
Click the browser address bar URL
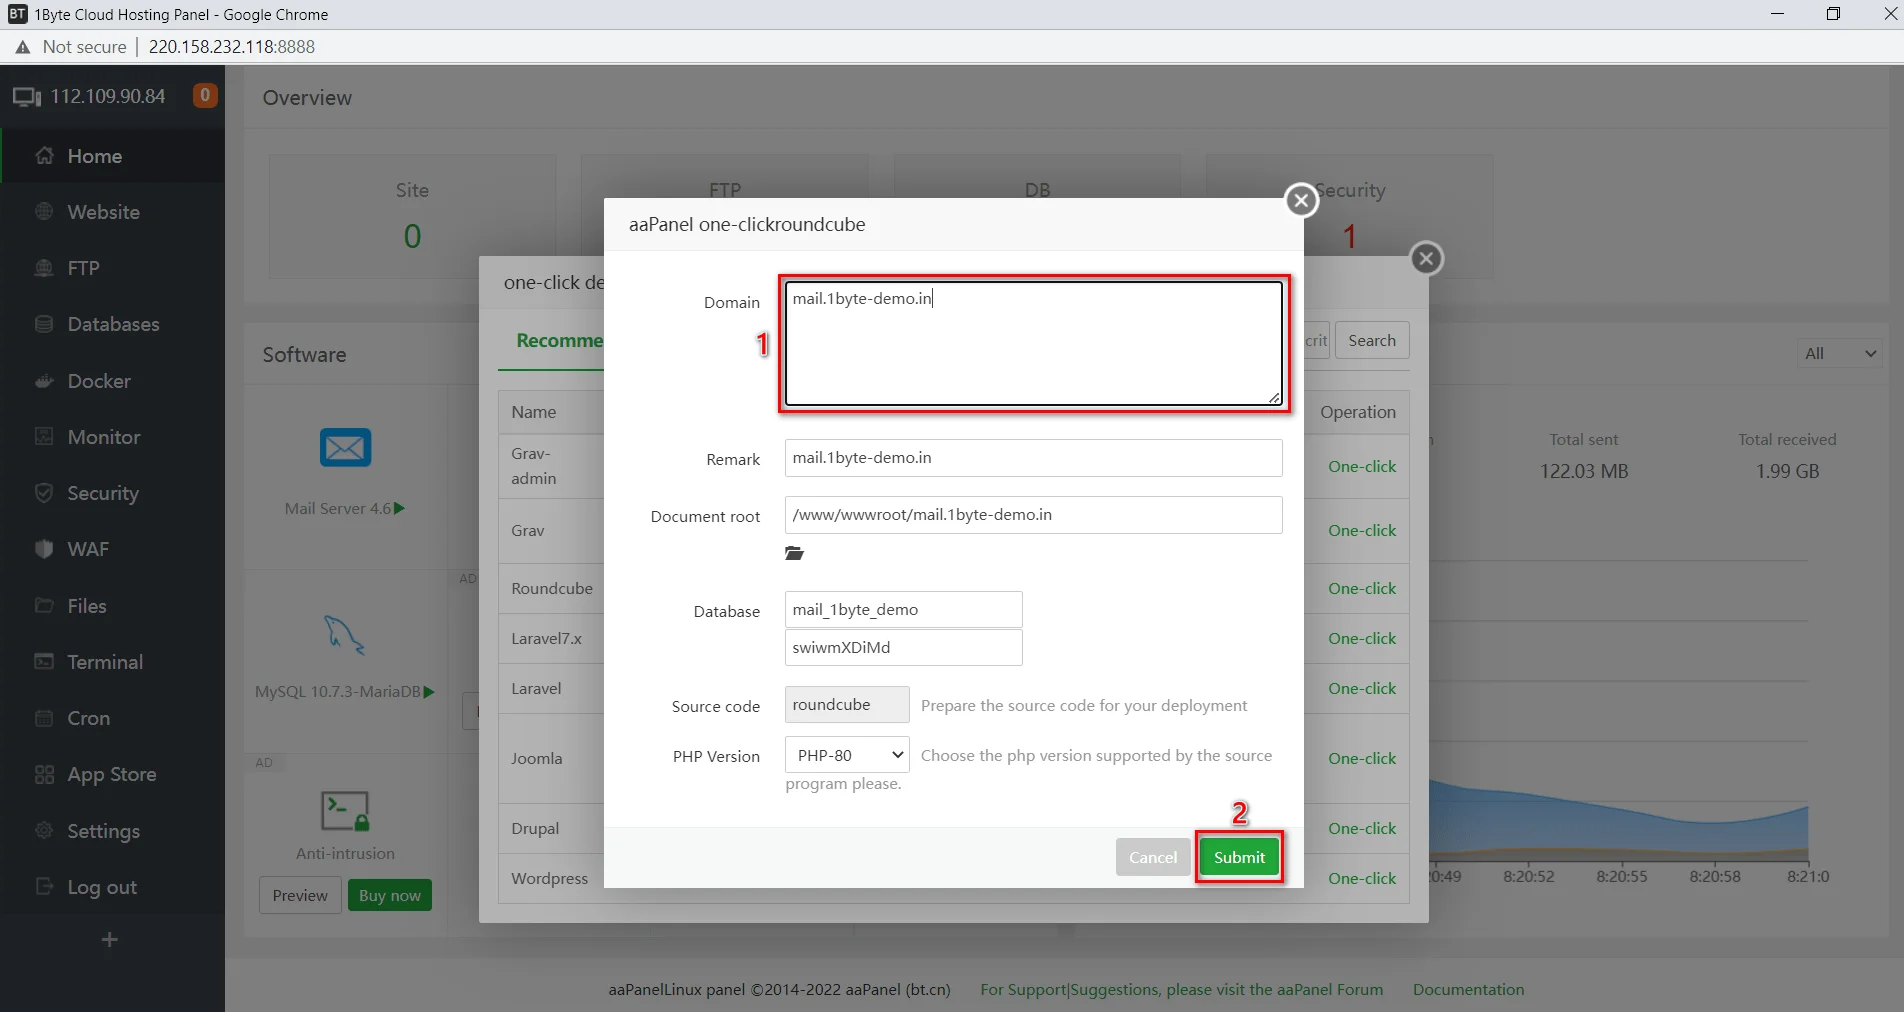coord(232,47)
